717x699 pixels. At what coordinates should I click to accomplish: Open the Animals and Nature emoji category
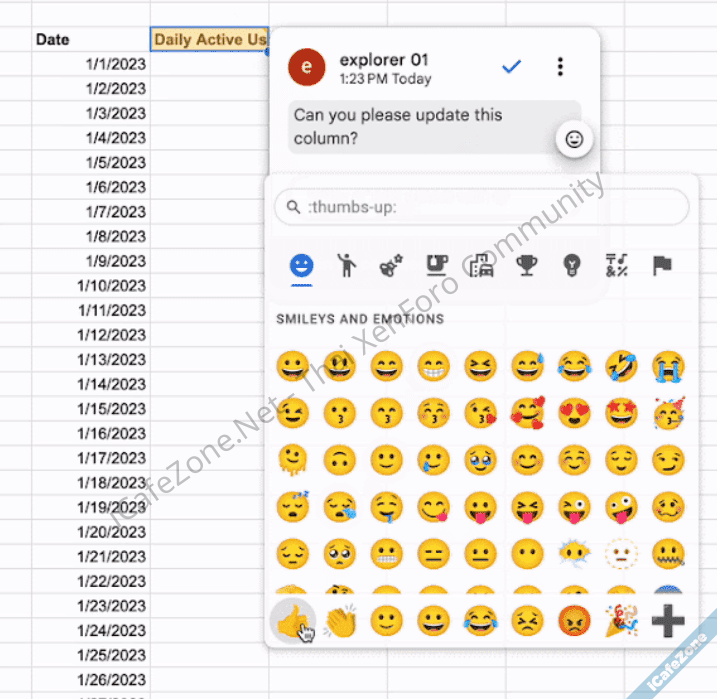click(x=391, y=266)
